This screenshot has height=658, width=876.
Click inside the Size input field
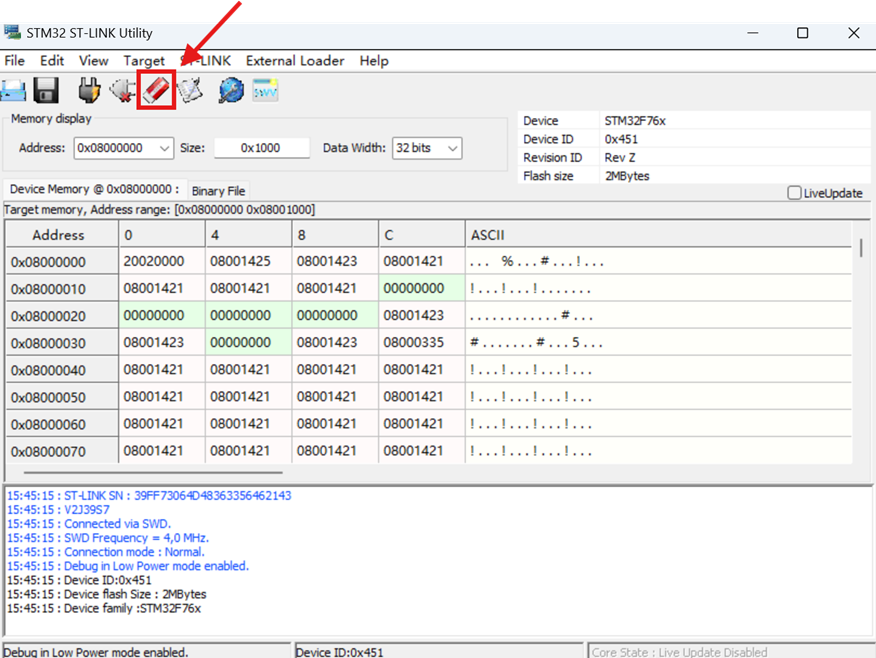pyautogui.click(x=261, y=147)
